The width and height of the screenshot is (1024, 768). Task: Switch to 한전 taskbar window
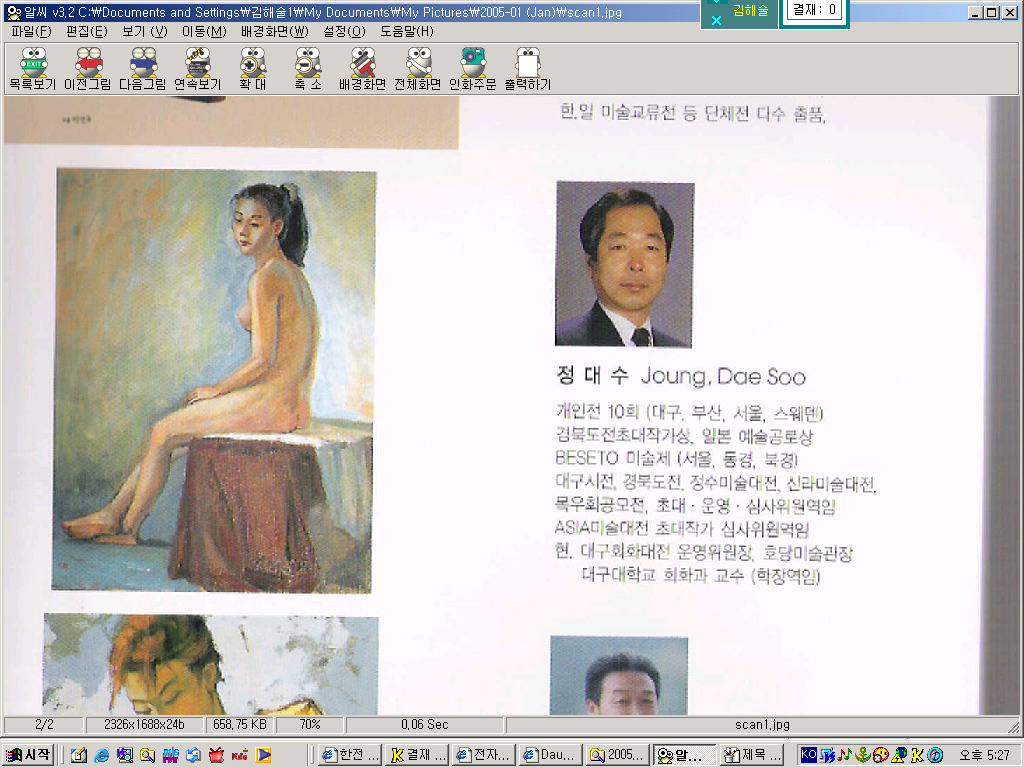point(351,755)
